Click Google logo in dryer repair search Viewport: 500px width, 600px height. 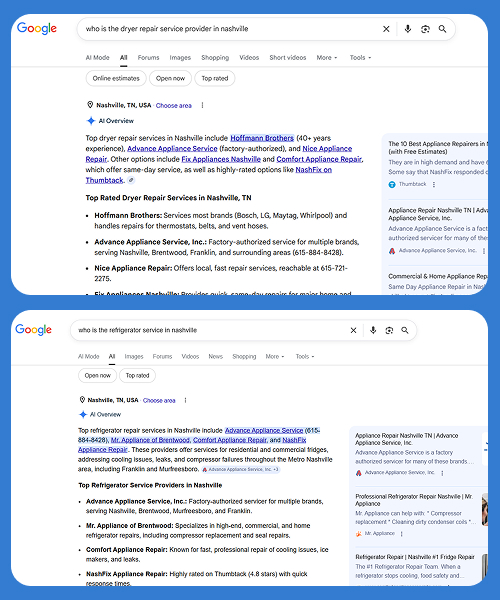point(37,28)
